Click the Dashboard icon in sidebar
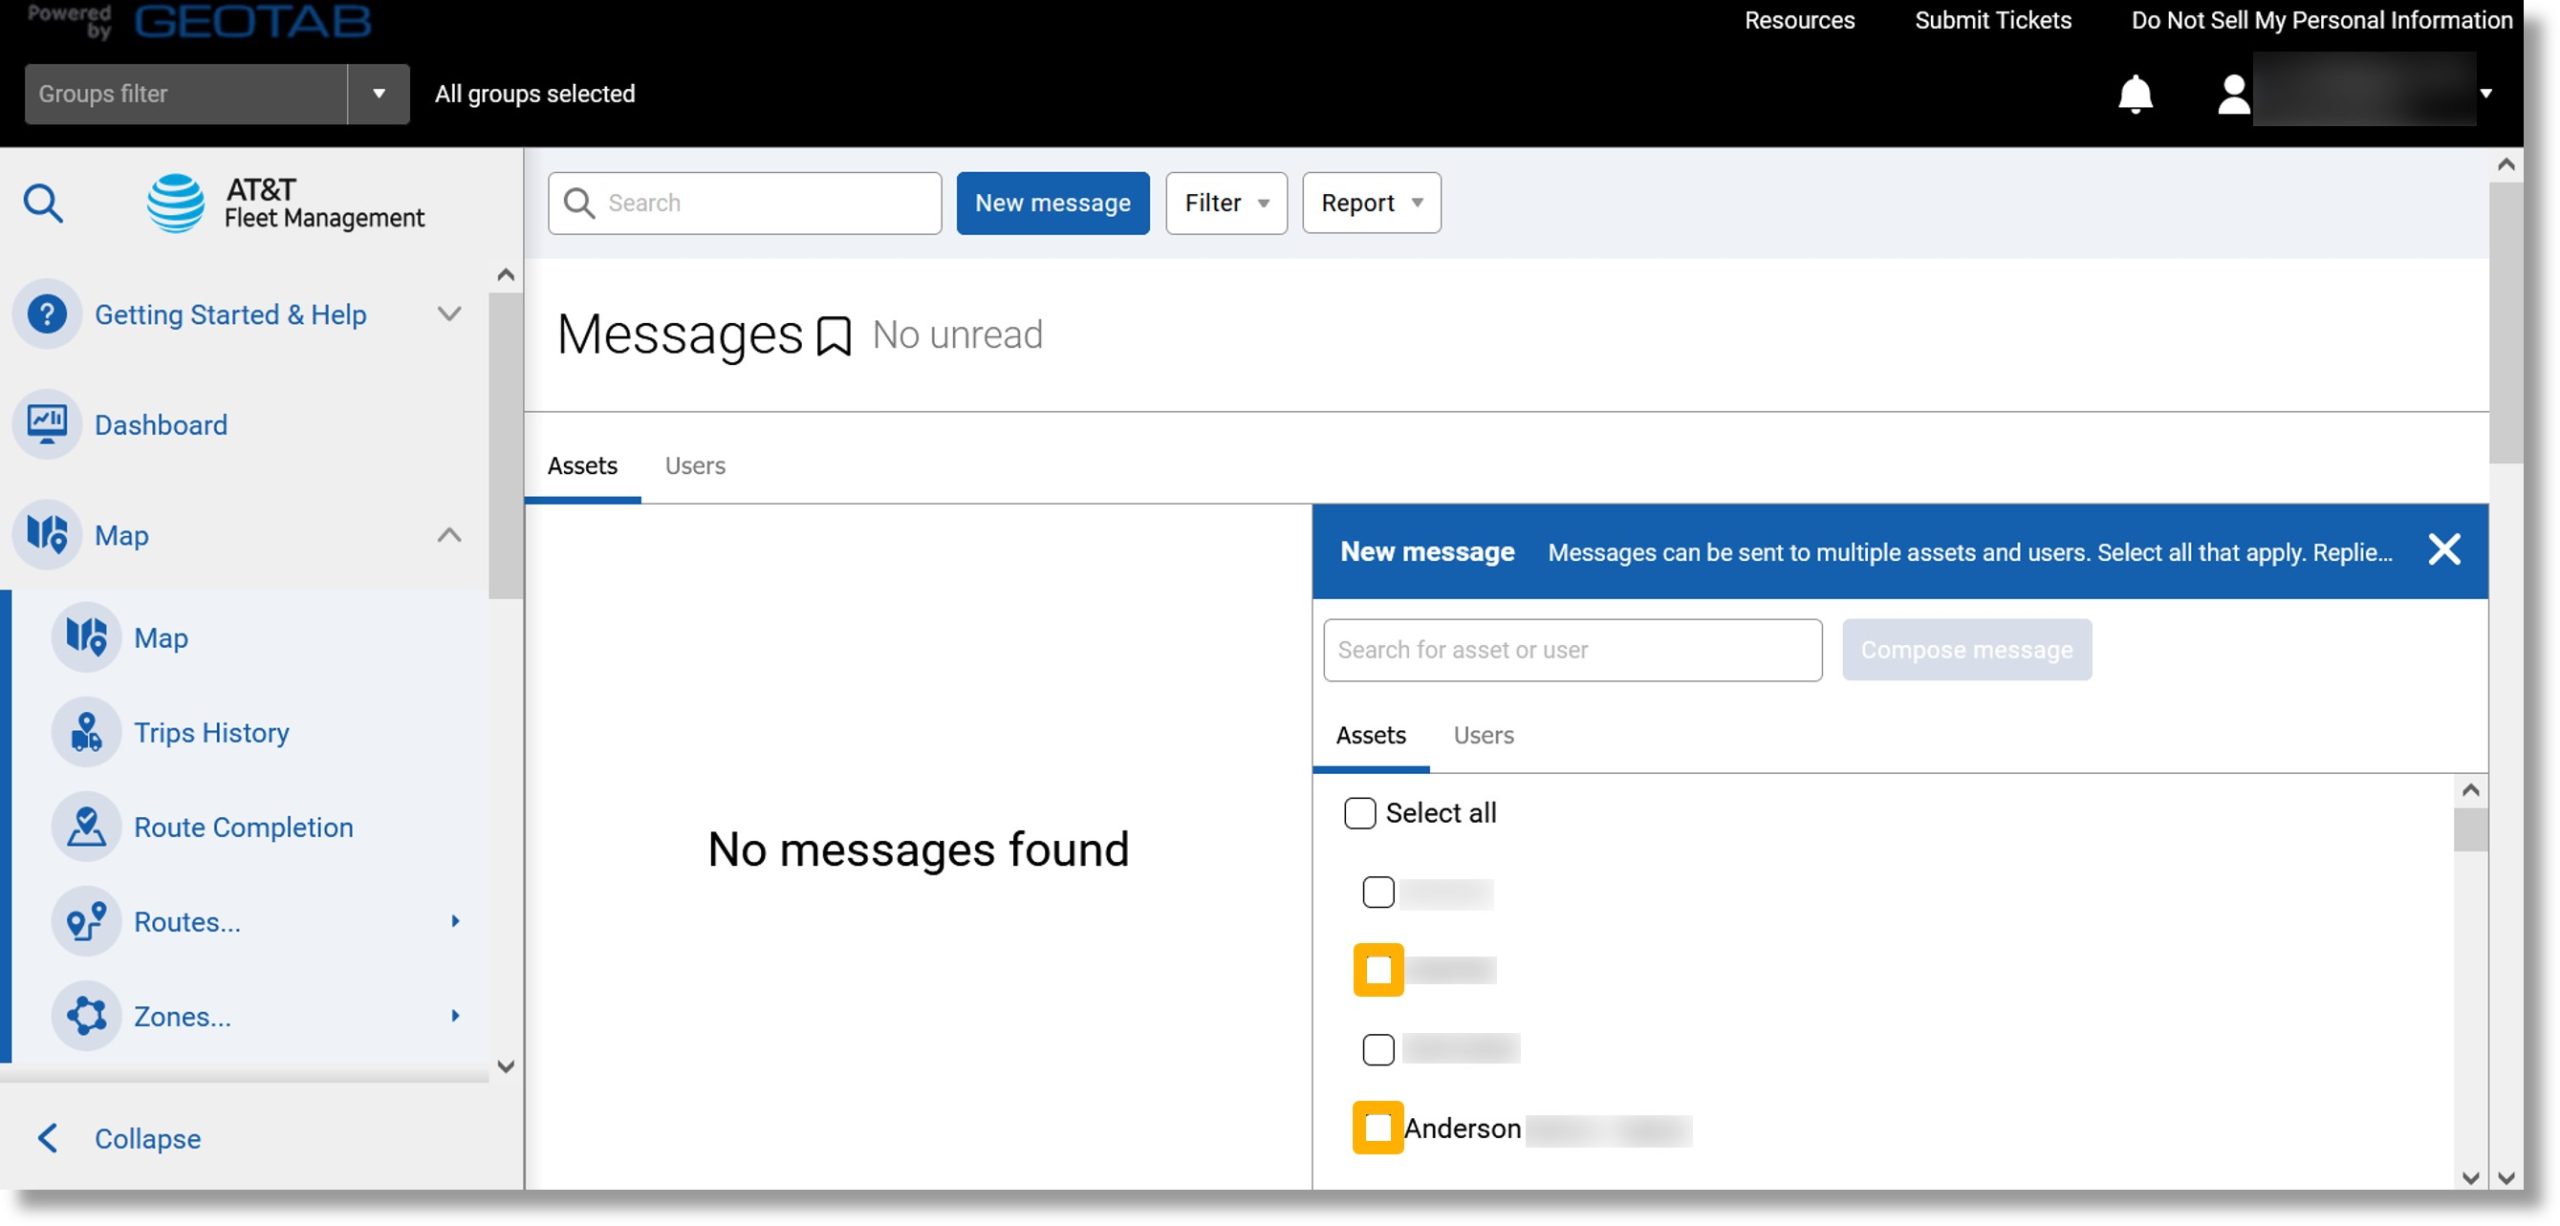The image size is (2560, 1226). point(47,424)
